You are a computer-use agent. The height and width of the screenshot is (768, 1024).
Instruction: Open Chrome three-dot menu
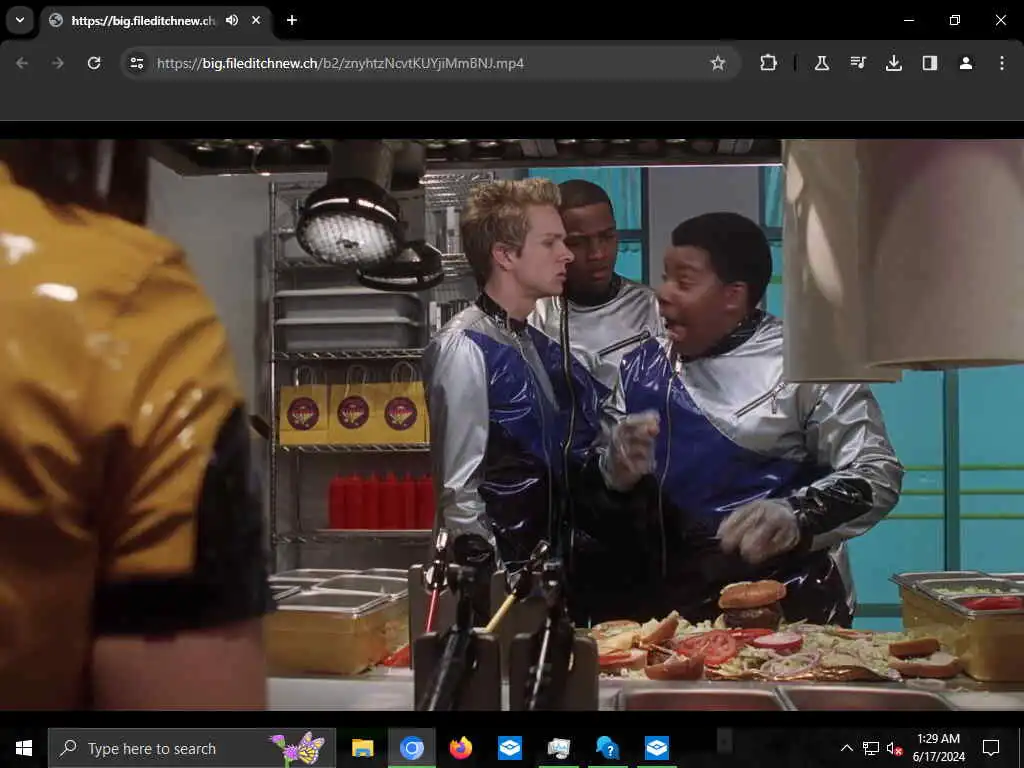point(1001,63)
